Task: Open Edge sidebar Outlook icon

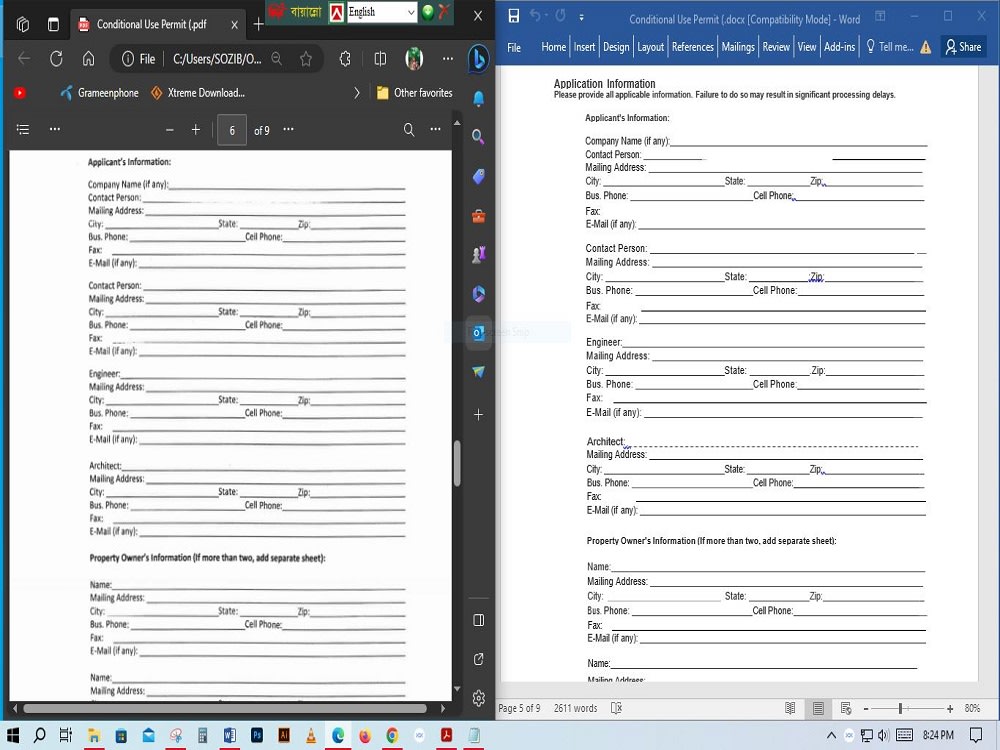Action: (x=478, y=332)
